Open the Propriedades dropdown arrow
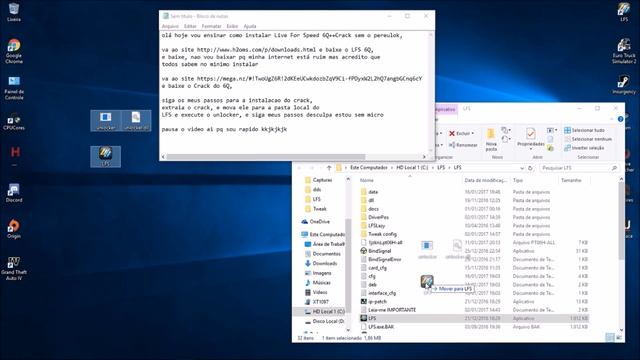This screenshot has height=360, width=640. tap(530, 149)
